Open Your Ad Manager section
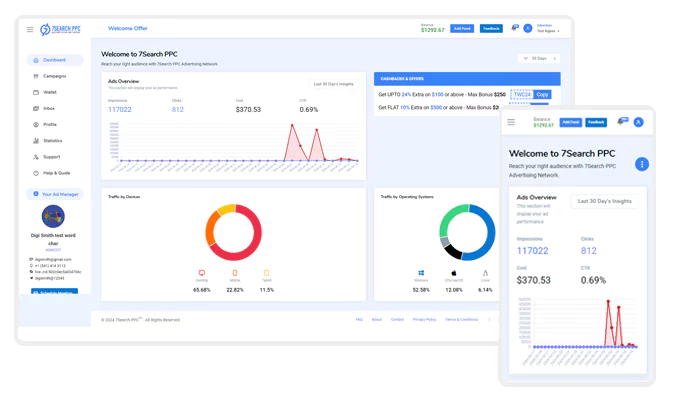 pyautogui.click(x=55, y=194)
